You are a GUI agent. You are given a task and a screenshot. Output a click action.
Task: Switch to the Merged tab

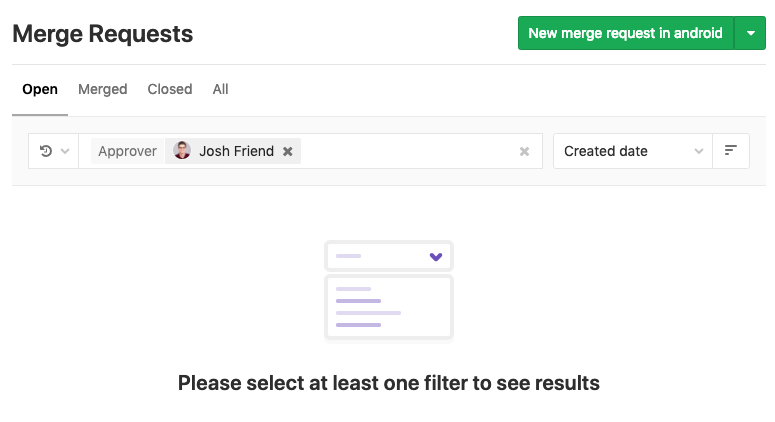click(x=103, y=89)
